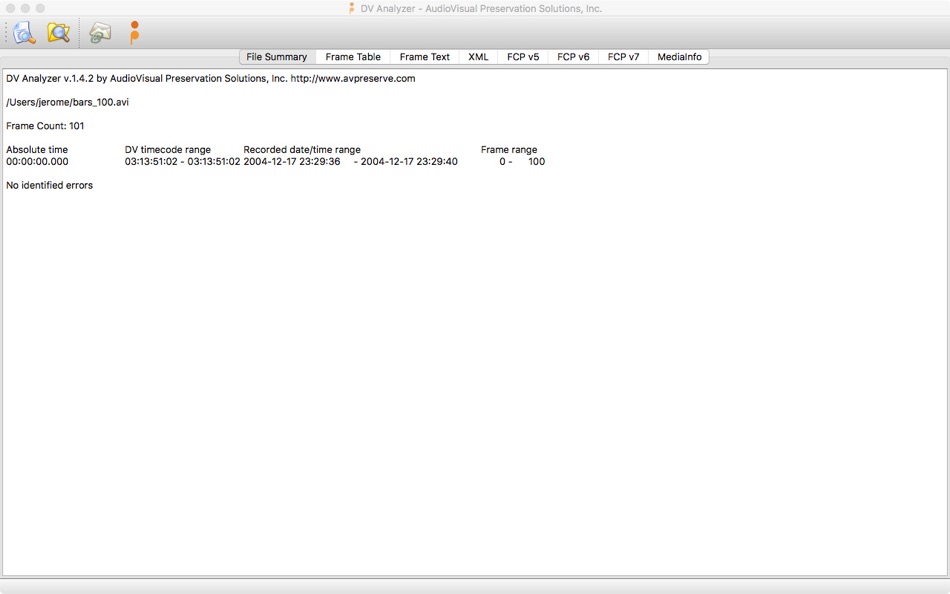
Task: Open the FCP v7 tab
Action: point(623,57)
